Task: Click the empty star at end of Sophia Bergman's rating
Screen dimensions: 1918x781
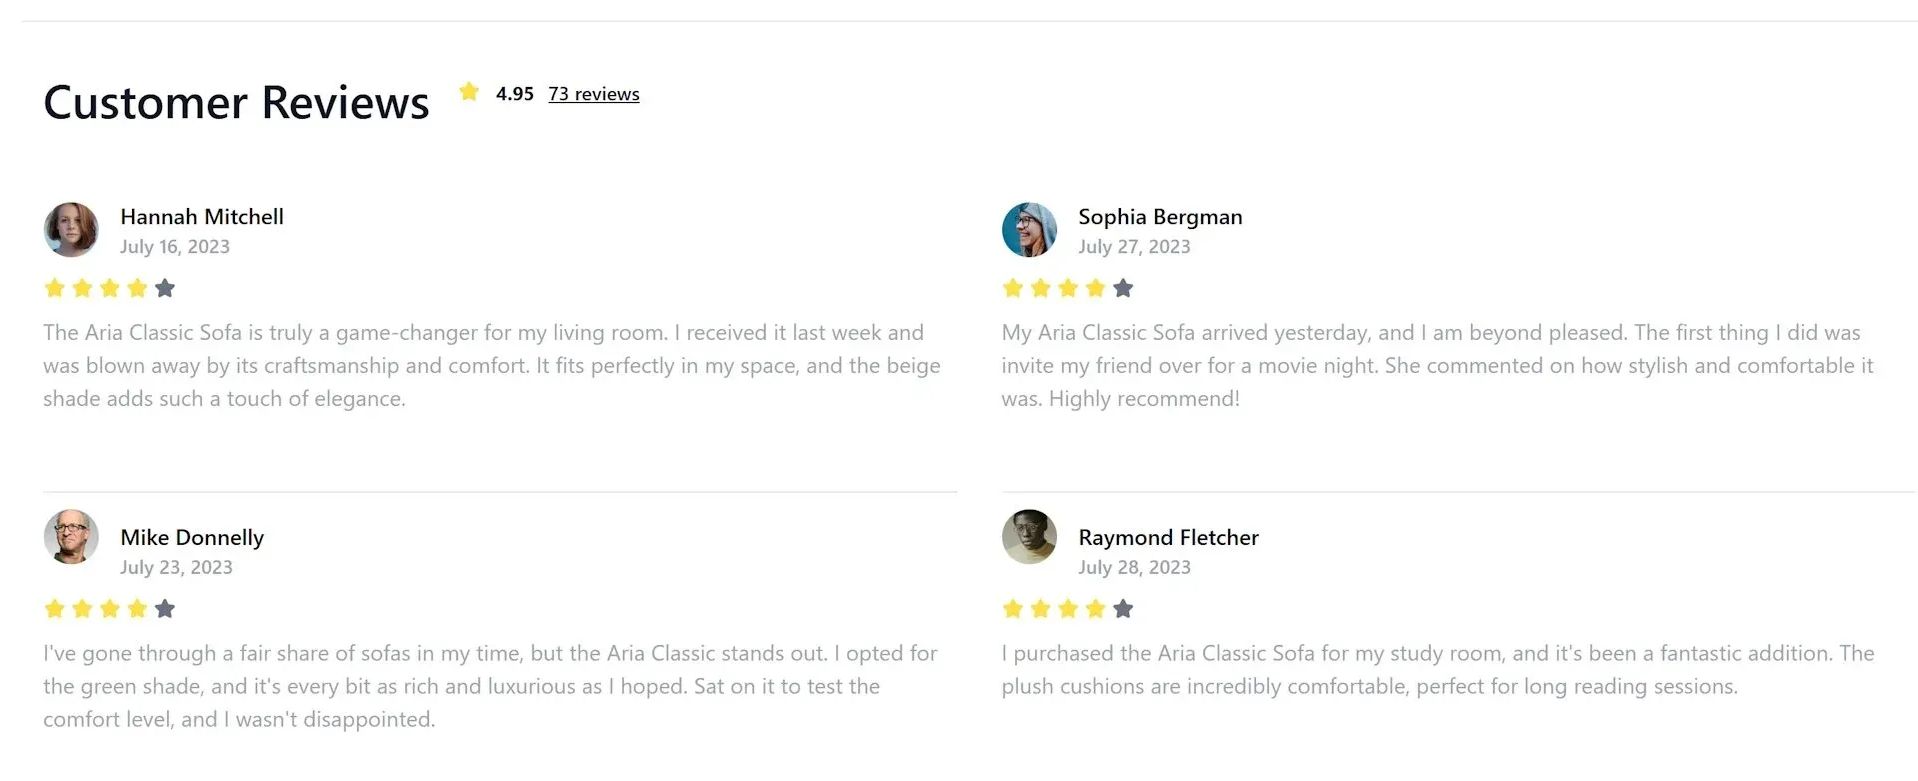Action: click(1123, 288)
